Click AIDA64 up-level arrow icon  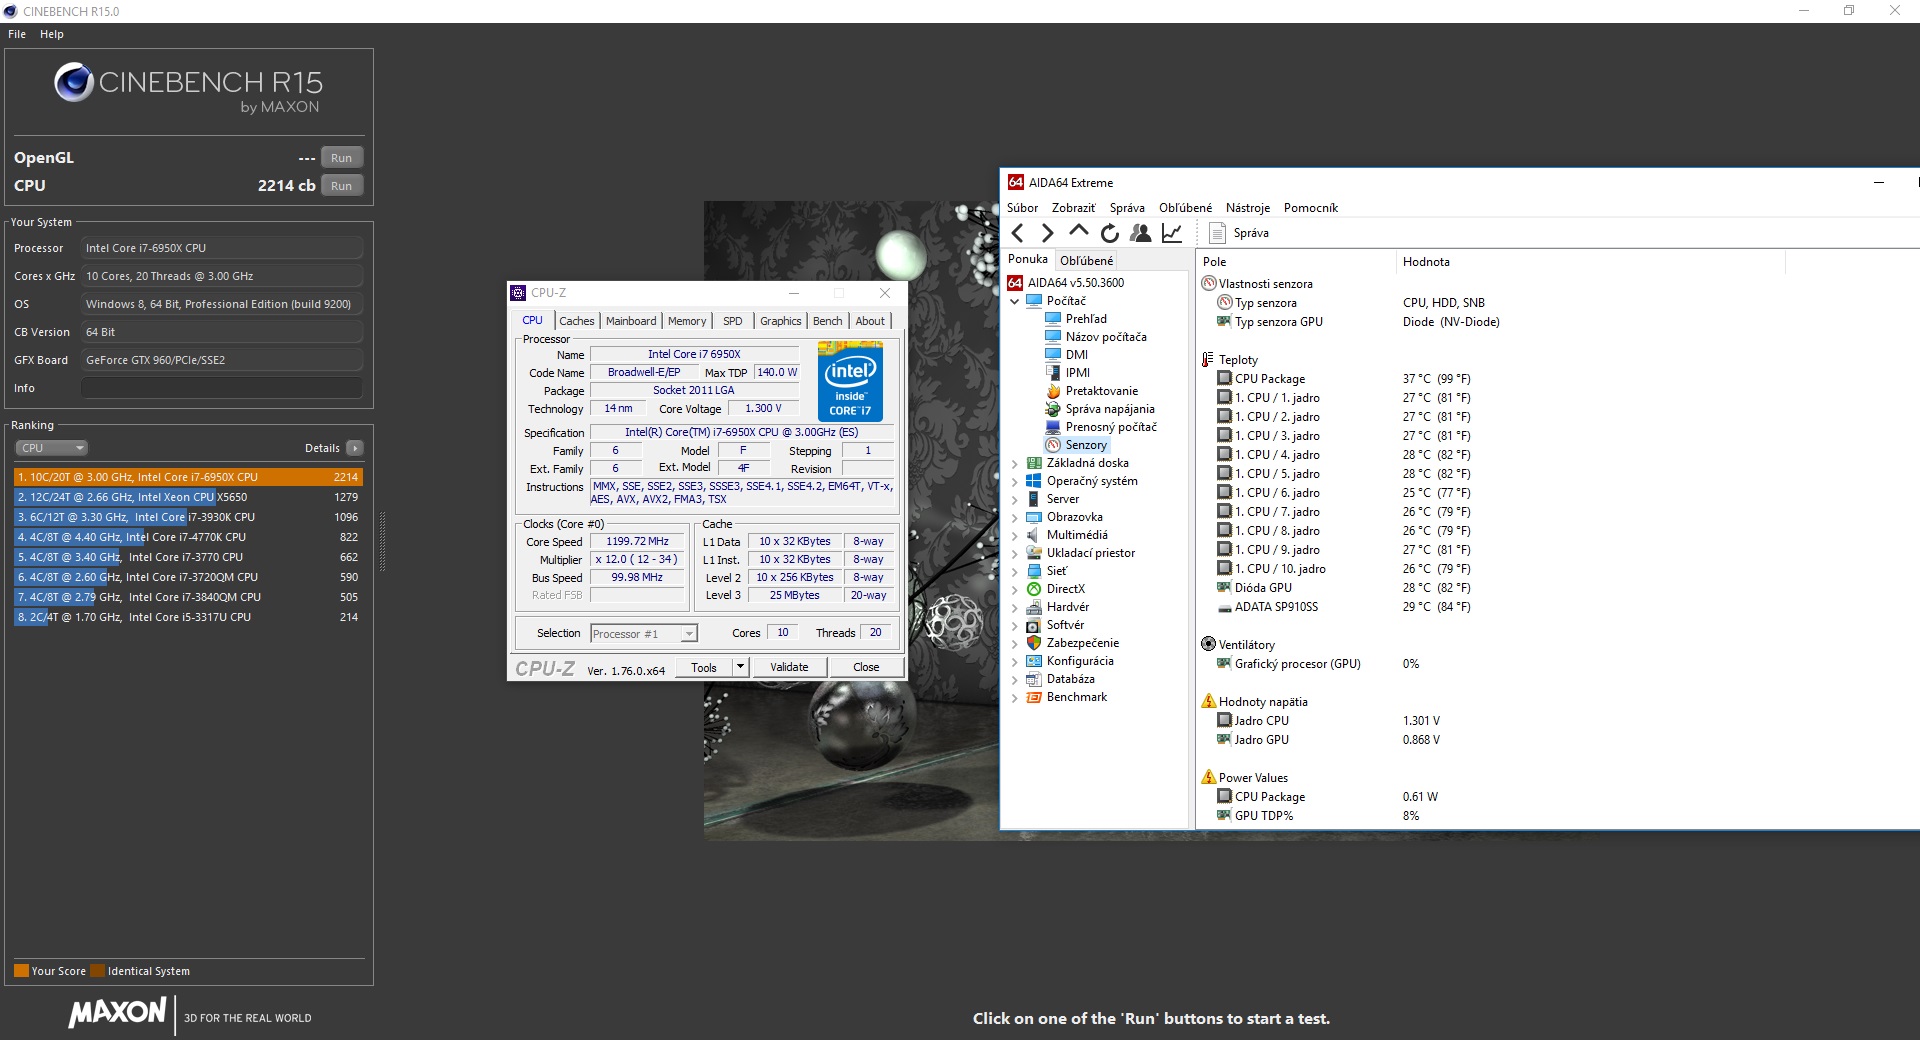click(x=1078, y=232)
